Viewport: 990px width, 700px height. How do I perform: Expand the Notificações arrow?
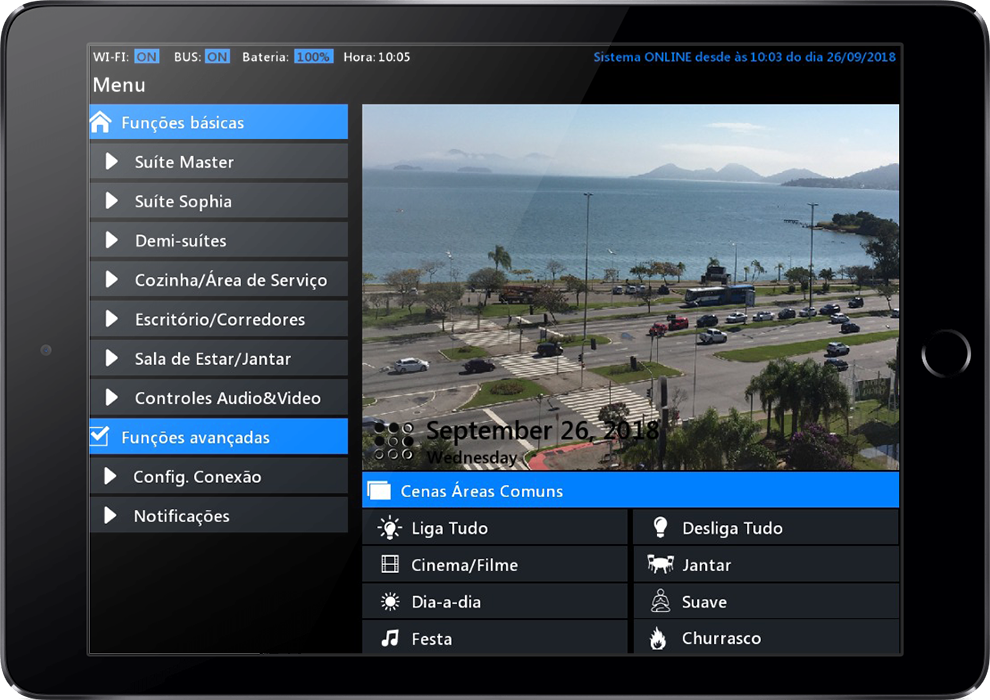[110, 515]
